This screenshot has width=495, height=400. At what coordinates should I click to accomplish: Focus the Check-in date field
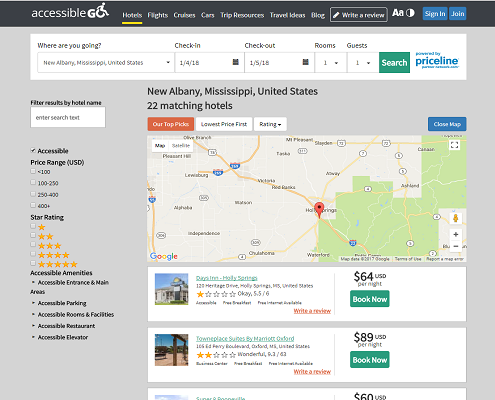coord(209,62)
